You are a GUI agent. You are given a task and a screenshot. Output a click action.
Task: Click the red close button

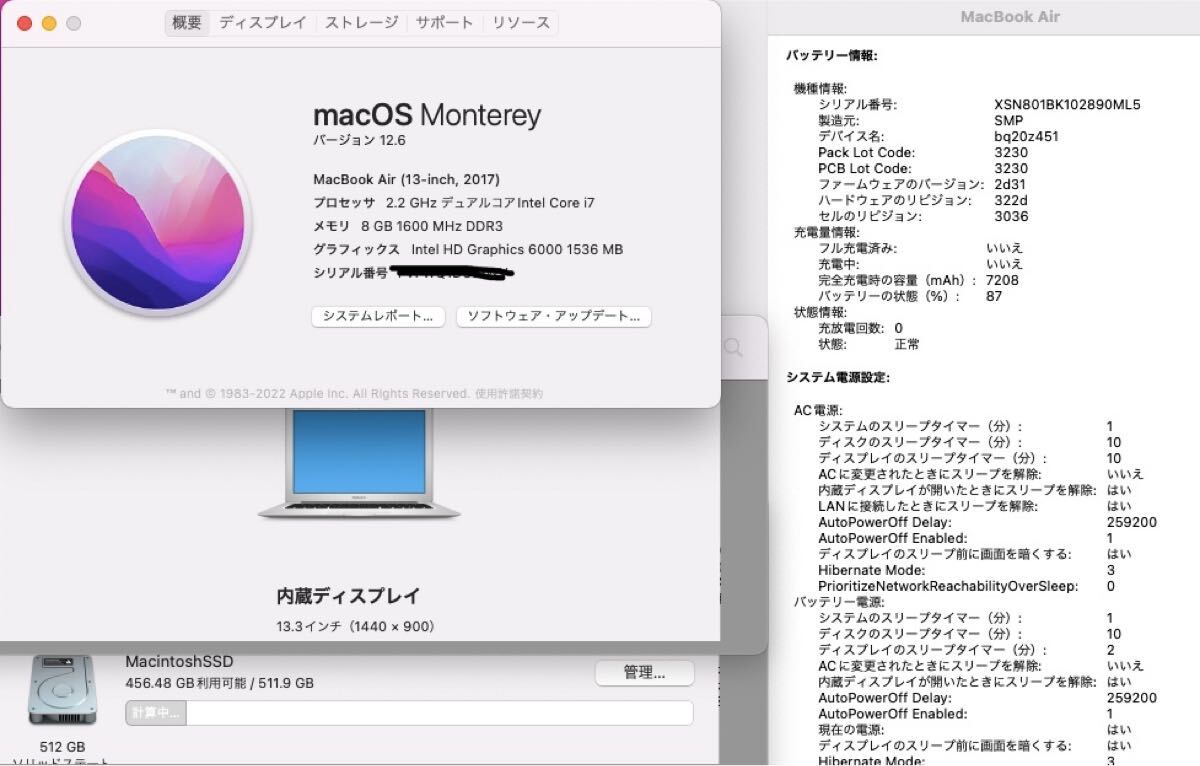[25, 23]
